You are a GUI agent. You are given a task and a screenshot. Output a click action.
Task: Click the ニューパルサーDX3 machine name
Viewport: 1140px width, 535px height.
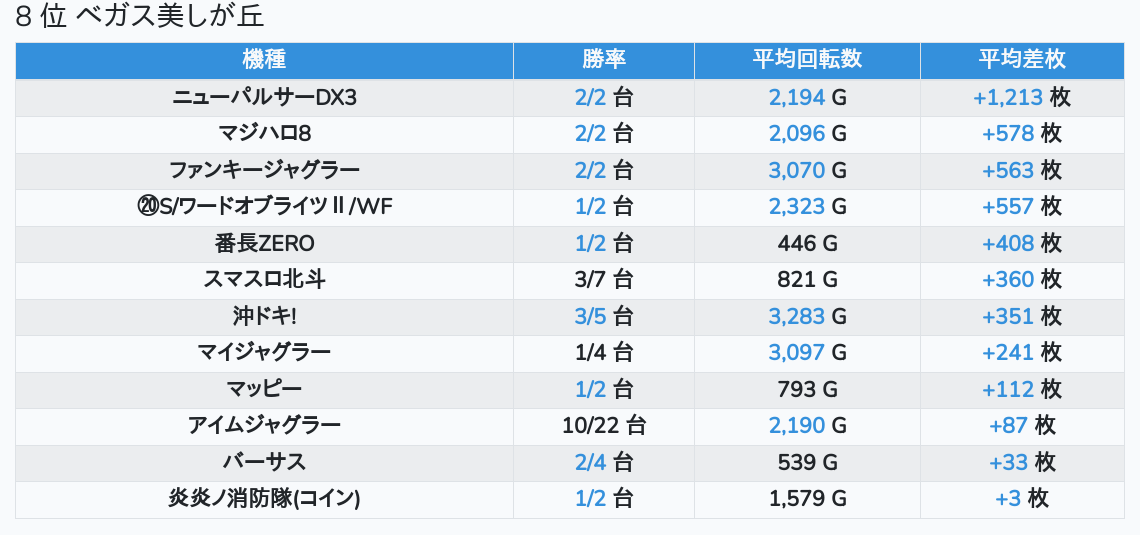(x=264, y=98)
